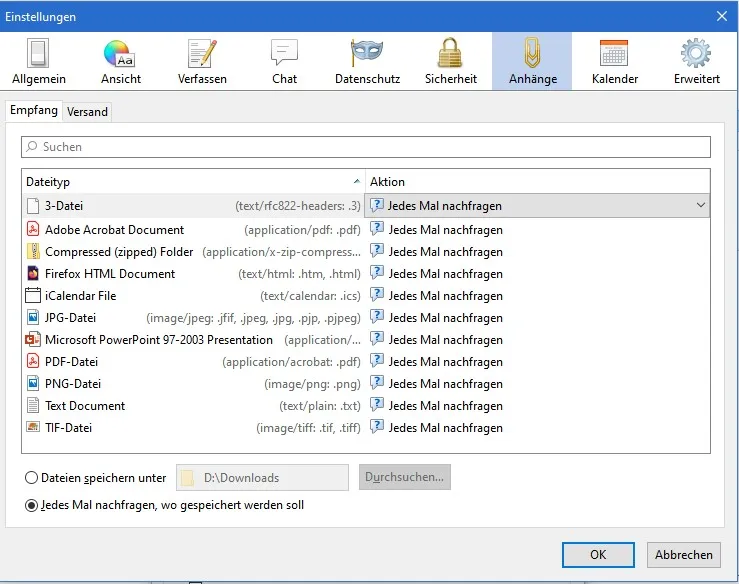Select the Microsoft PowerPoint 97-2003 Presentation label
Screen dimensions: 739x584
(x=159, y=340)
